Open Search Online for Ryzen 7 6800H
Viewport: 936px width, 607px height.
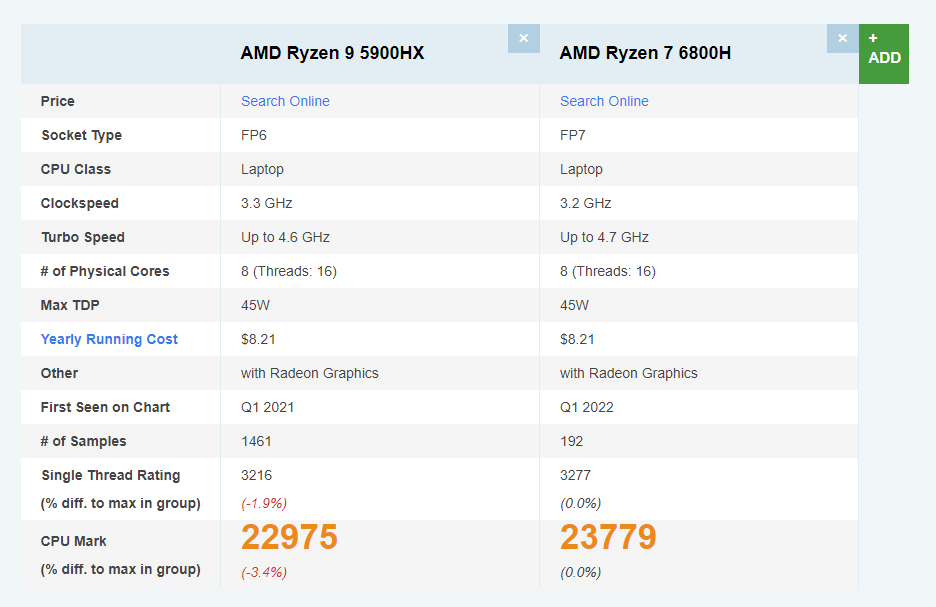point(604,101)
